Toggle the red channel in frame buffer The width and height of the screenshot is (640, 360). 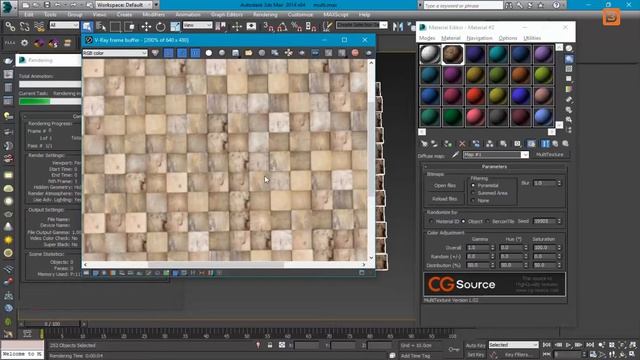(x=169, y=53)
